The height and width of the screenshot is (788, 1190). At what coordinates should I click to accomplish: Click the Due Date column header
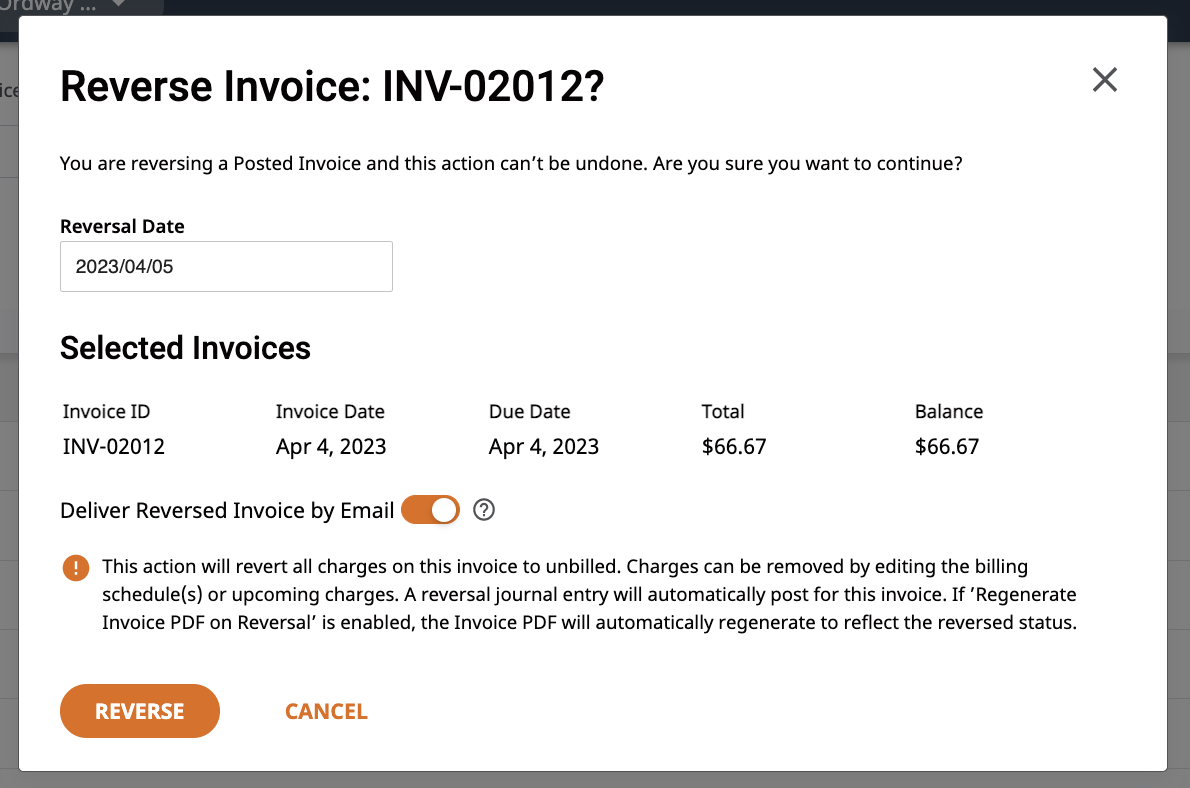point(529,412)
